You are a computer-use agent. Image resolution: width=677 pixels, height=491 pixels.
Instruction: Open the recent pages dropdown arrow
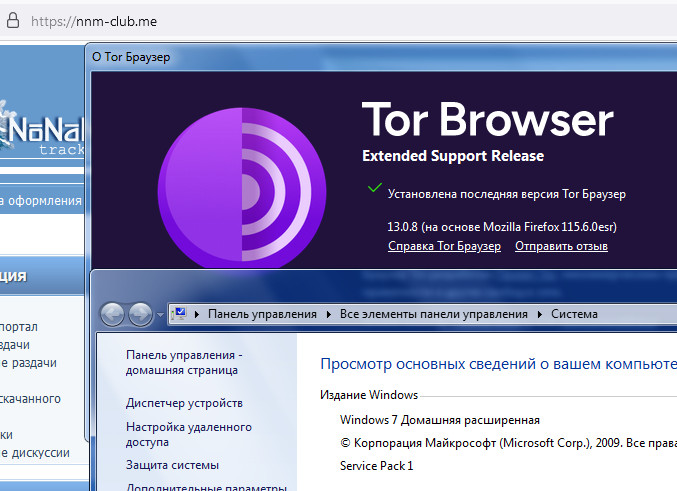pyautogui.click(x=160, y=315)
